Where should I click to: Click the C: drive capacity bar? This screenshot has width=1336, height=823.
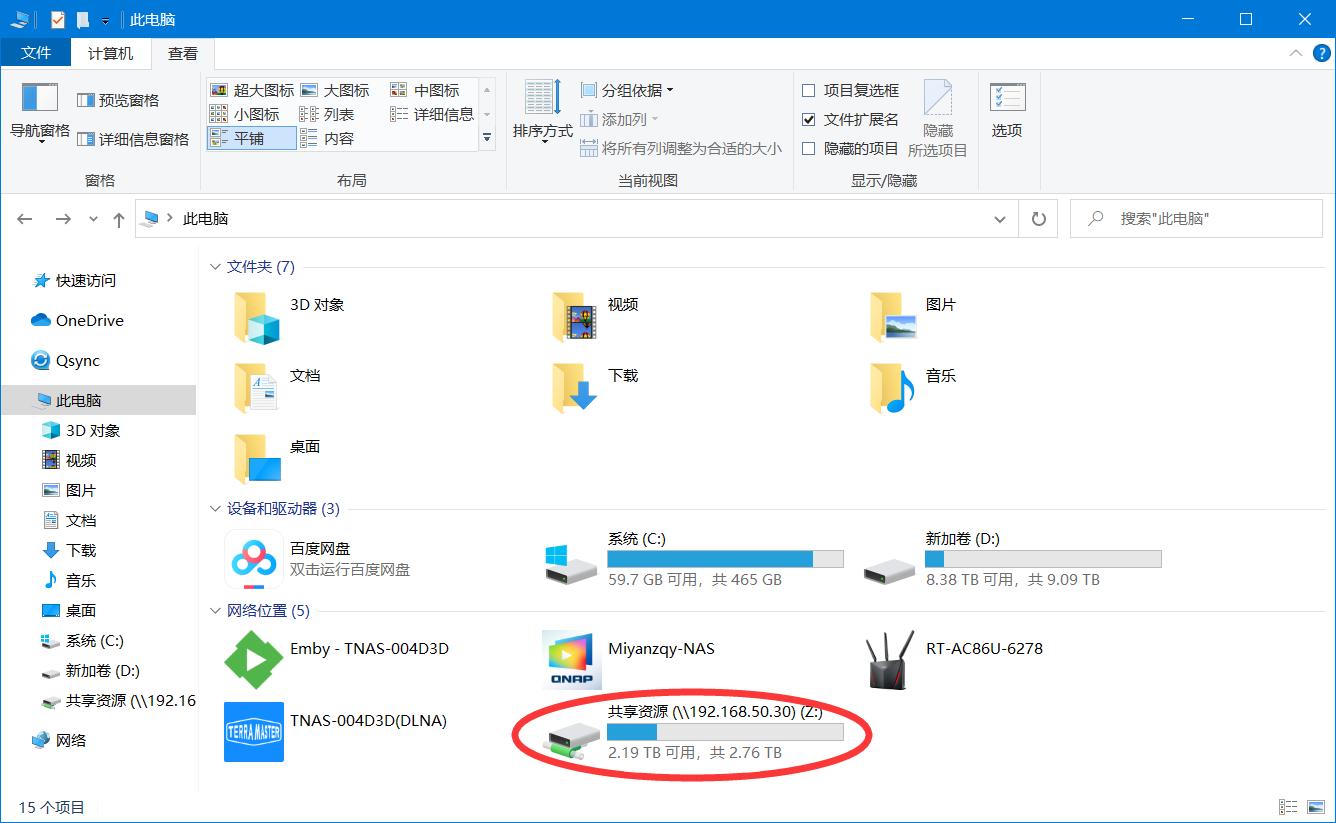[726, 559]
